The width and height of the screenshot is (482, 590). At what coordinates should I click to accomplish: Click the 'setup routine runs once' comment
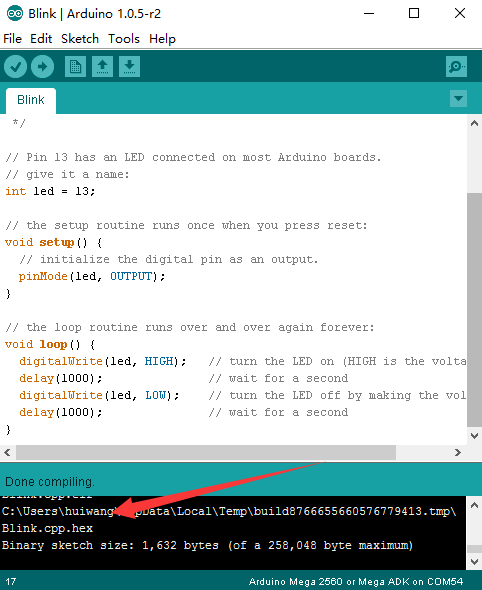[x=186, y=225]
